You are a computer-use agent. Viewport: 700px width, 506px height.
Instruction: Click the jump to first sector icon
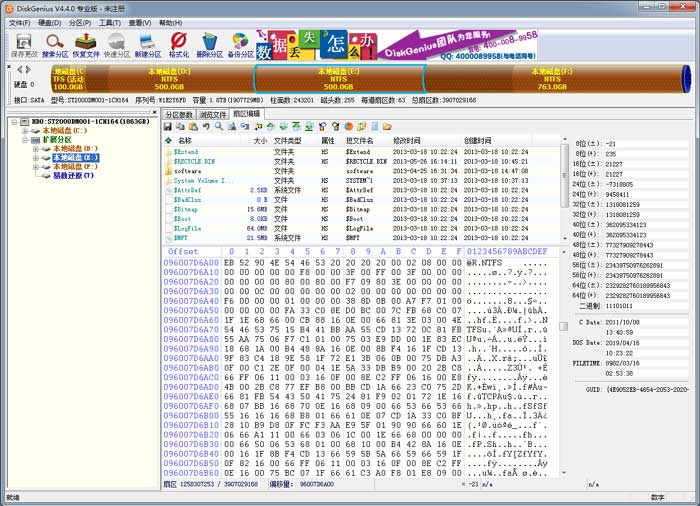(296, 127)
